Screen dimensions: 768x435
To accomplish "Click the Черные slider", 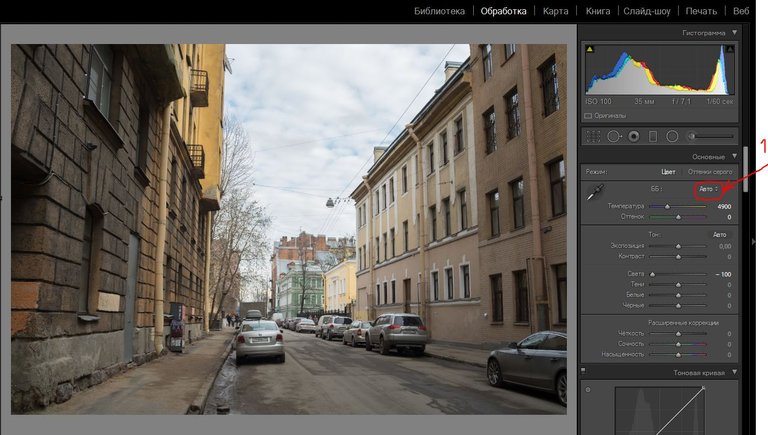I will [678, 305].
